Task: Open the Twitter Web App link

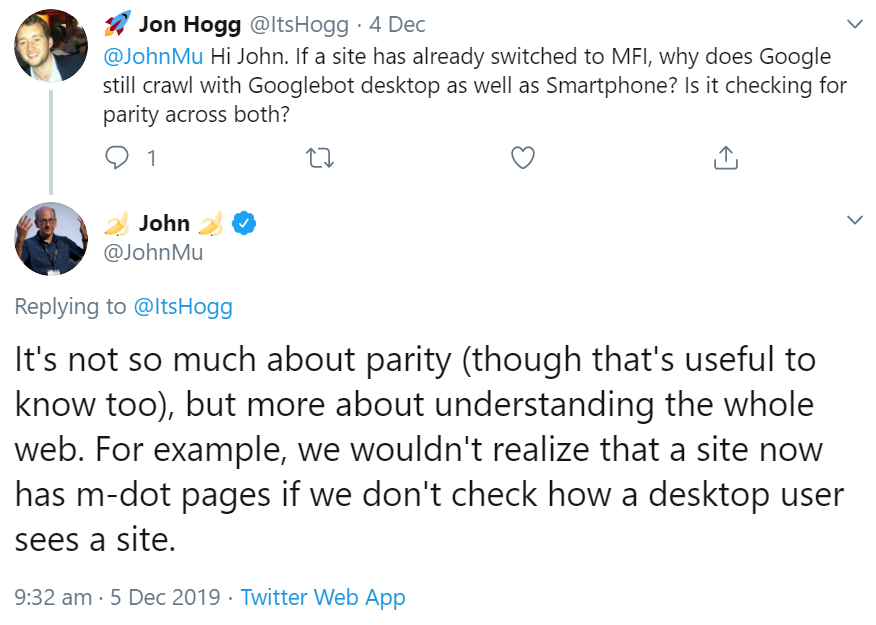Action: point(323,597)
